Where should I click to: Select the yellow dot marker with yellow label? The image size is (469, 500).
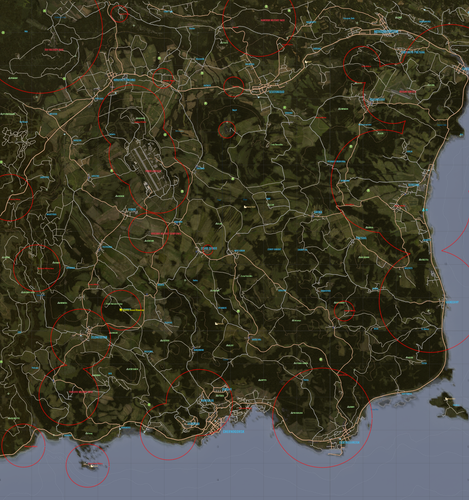[x=121, y=310]
